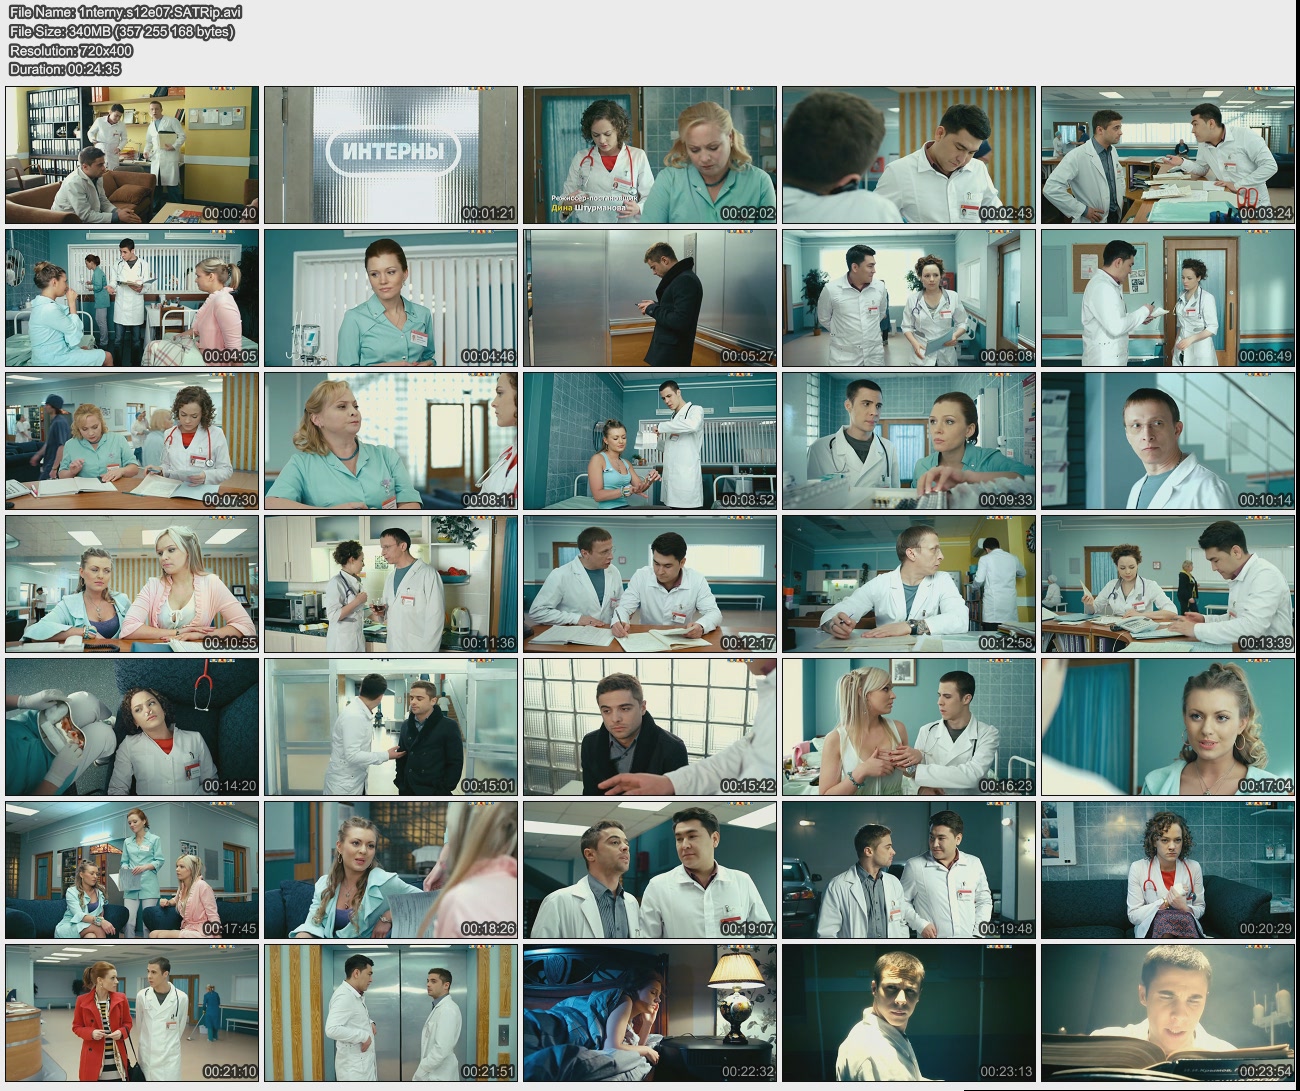Open the frame showing 00:10:55
1300x1091 pixels.
click(x=132, y=584)
